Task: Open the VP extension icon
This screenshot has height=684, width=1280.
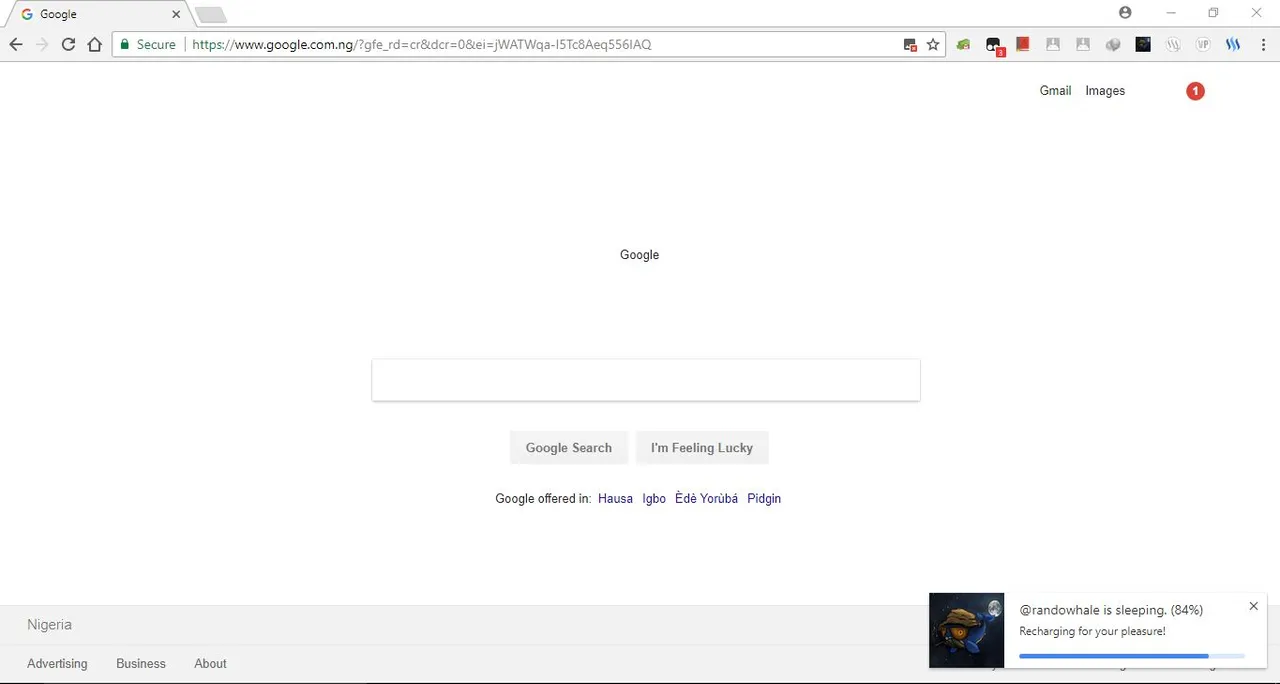Action: [x=1203, y=44]
